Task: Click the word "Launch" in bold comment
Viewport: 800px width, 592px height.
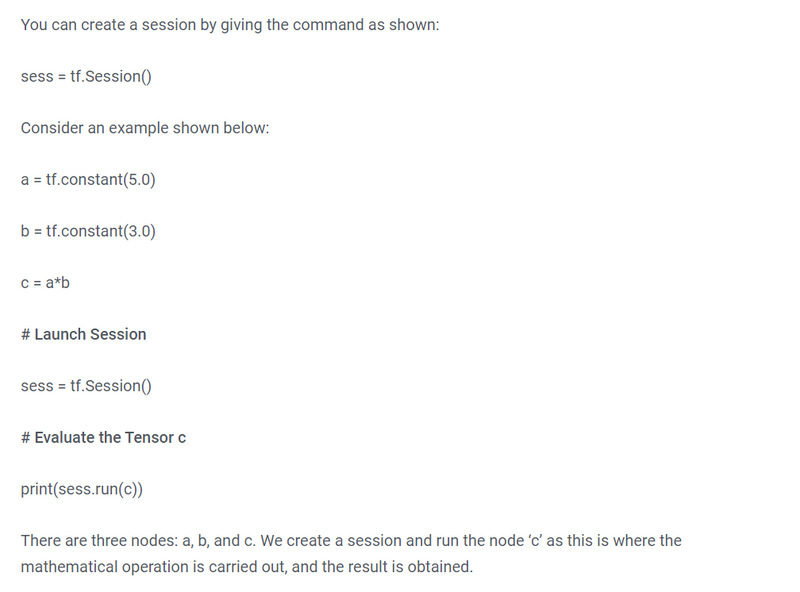Action: click(61, 334)
